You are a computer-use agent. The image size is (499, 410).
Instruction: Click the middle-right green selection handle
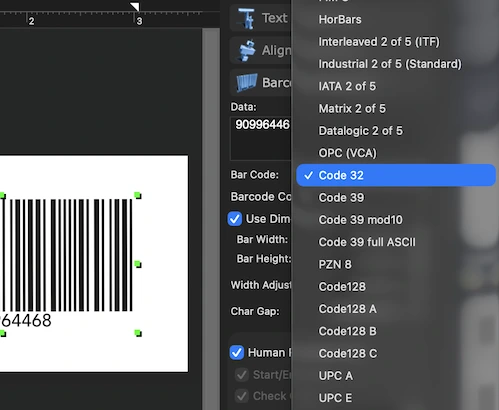138,264
